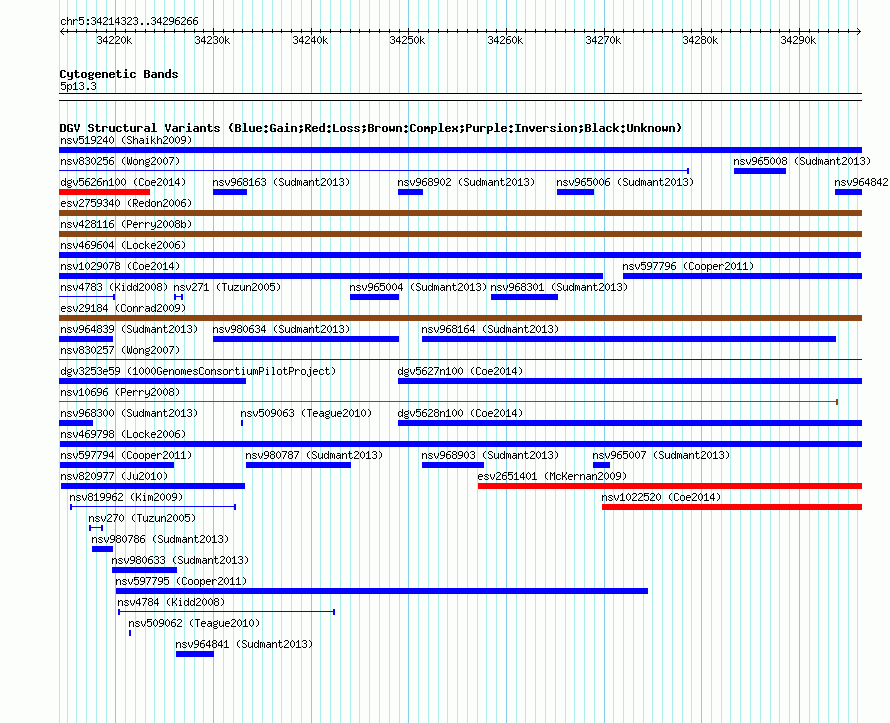Image resolution: width=890 pixels, height=723 pixels.
Task: Open dgv3253e59 1000GenomesConsortiumPilotProject label
Action: [198, 371]
